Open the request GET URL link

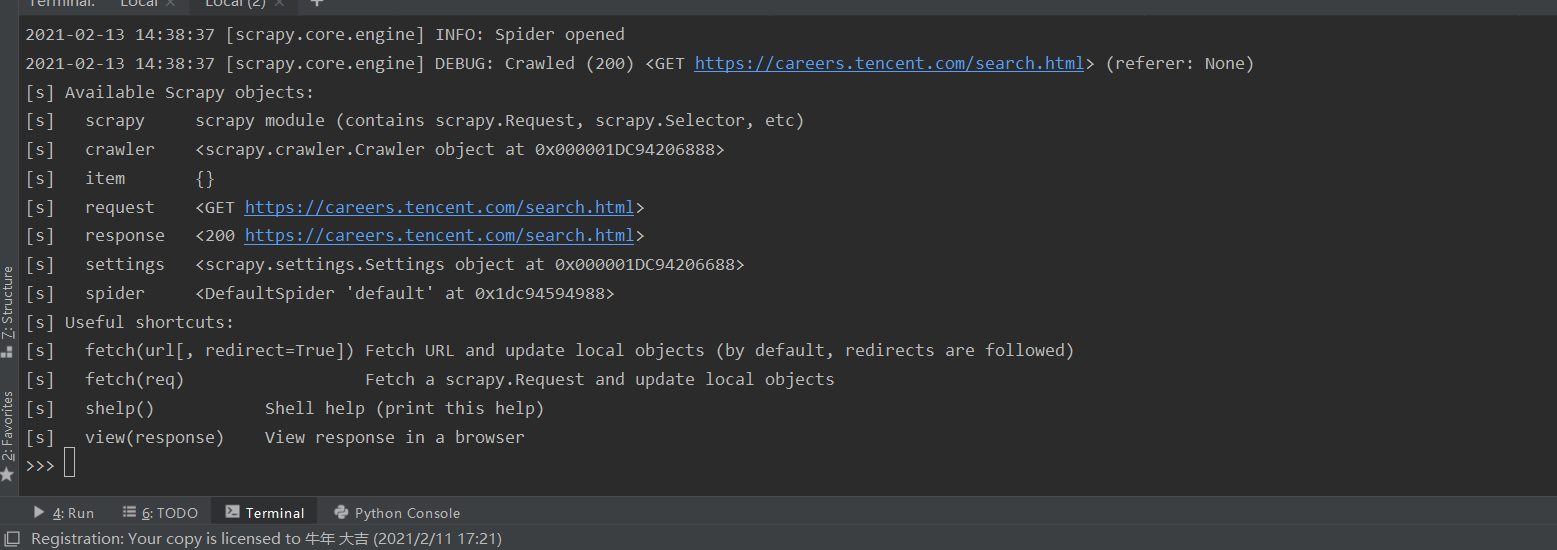coord(439,207)
